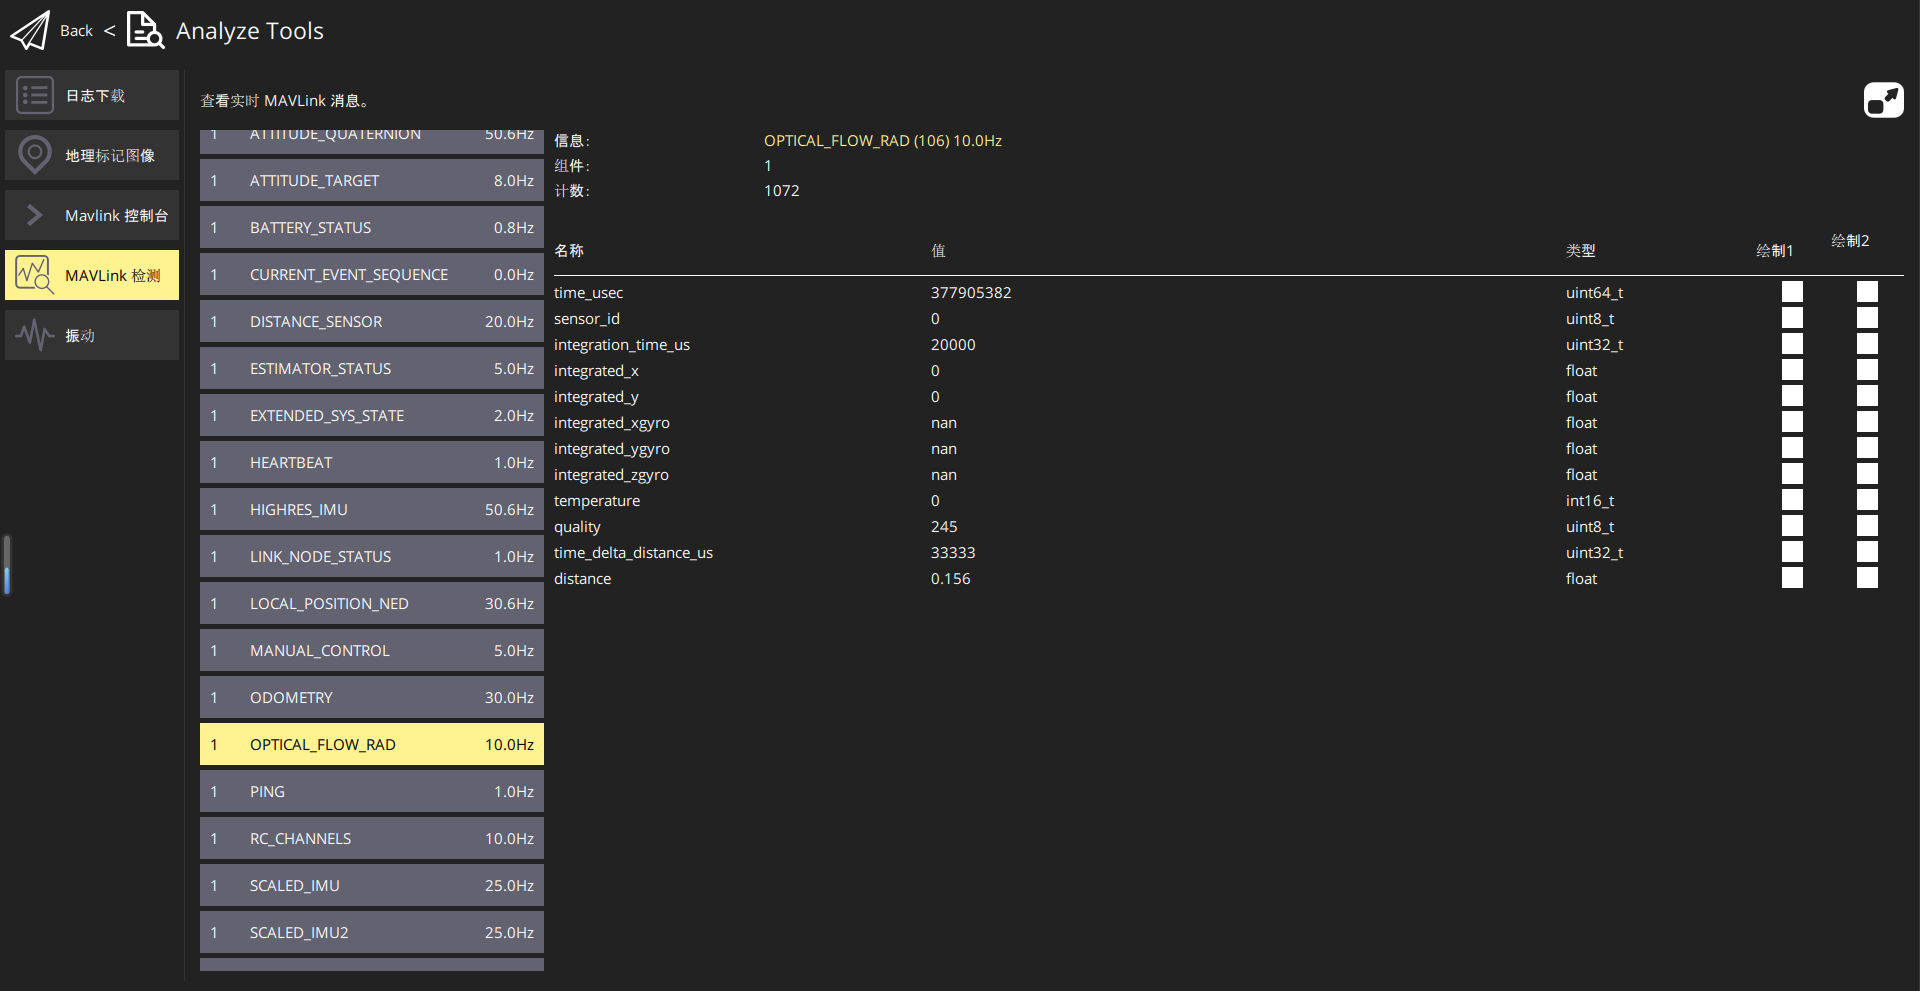Enable 绘制1 plotting for time_usec
Image resolution: width=1920 pixels, height=991 pixels.
click(x=1792, y=291)
